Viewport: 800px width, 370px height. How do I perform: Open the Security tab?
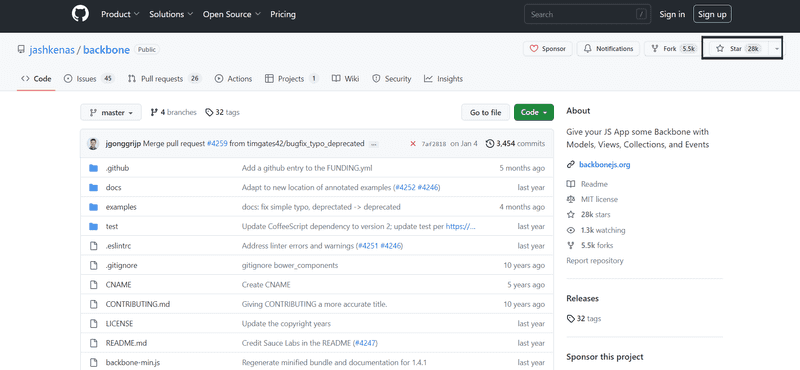[391, 79]
